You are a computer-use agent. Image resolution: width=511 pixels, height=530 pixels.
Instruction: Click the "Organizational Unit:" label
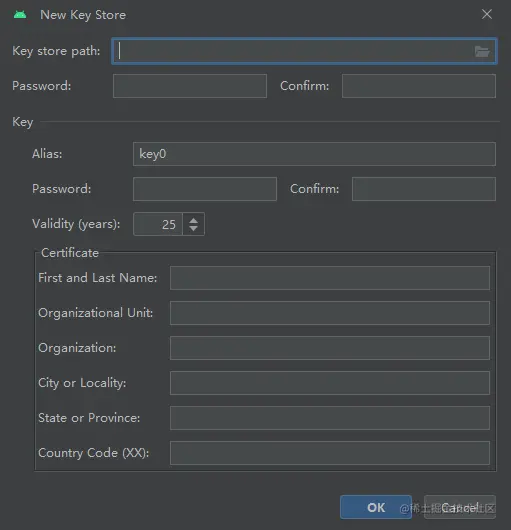[x=96, y=313]
